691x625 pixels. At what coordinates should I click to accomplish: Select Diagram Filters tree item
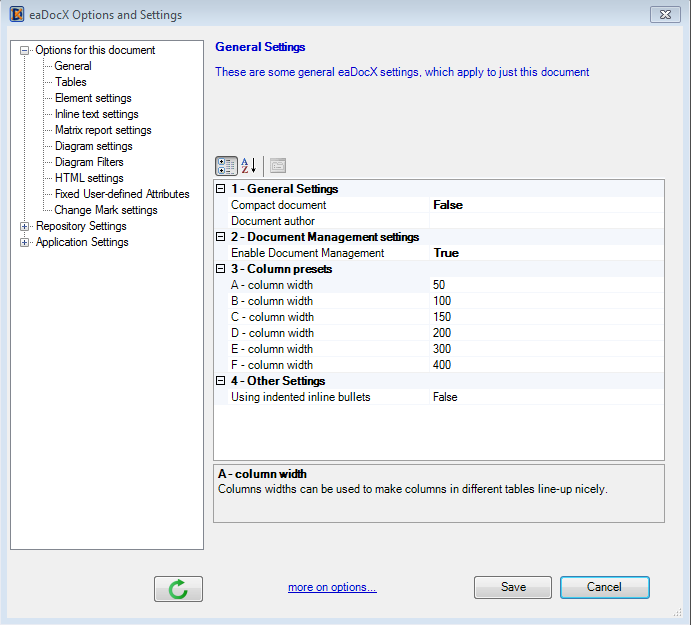89,162
